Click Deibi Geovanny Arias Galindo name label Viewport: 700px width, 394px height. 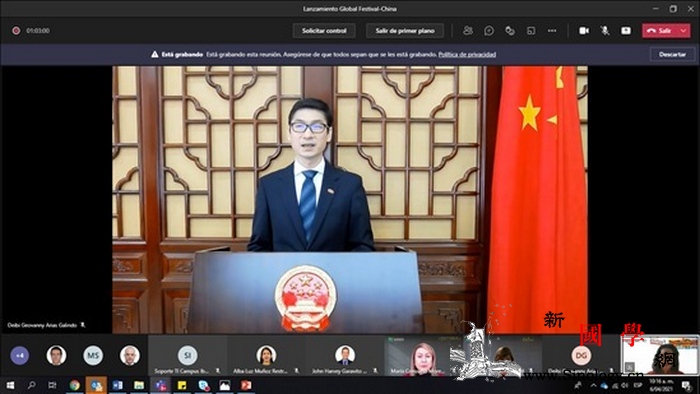[42, 325]
